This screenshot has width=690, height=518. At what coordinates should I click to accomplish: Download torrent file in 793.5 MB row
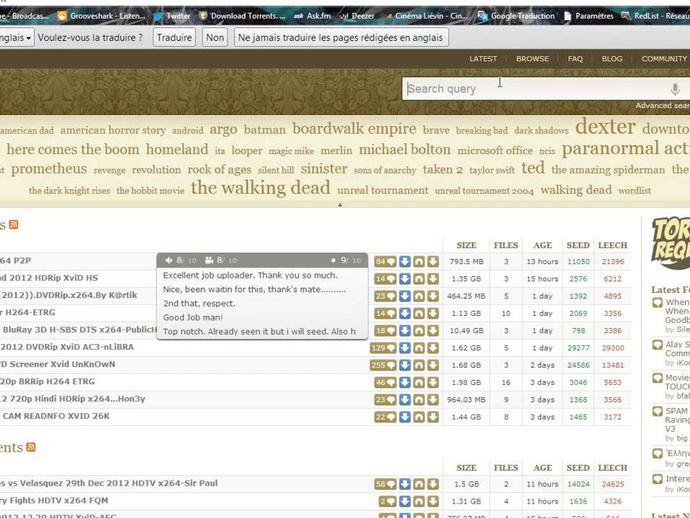(433, 261)
